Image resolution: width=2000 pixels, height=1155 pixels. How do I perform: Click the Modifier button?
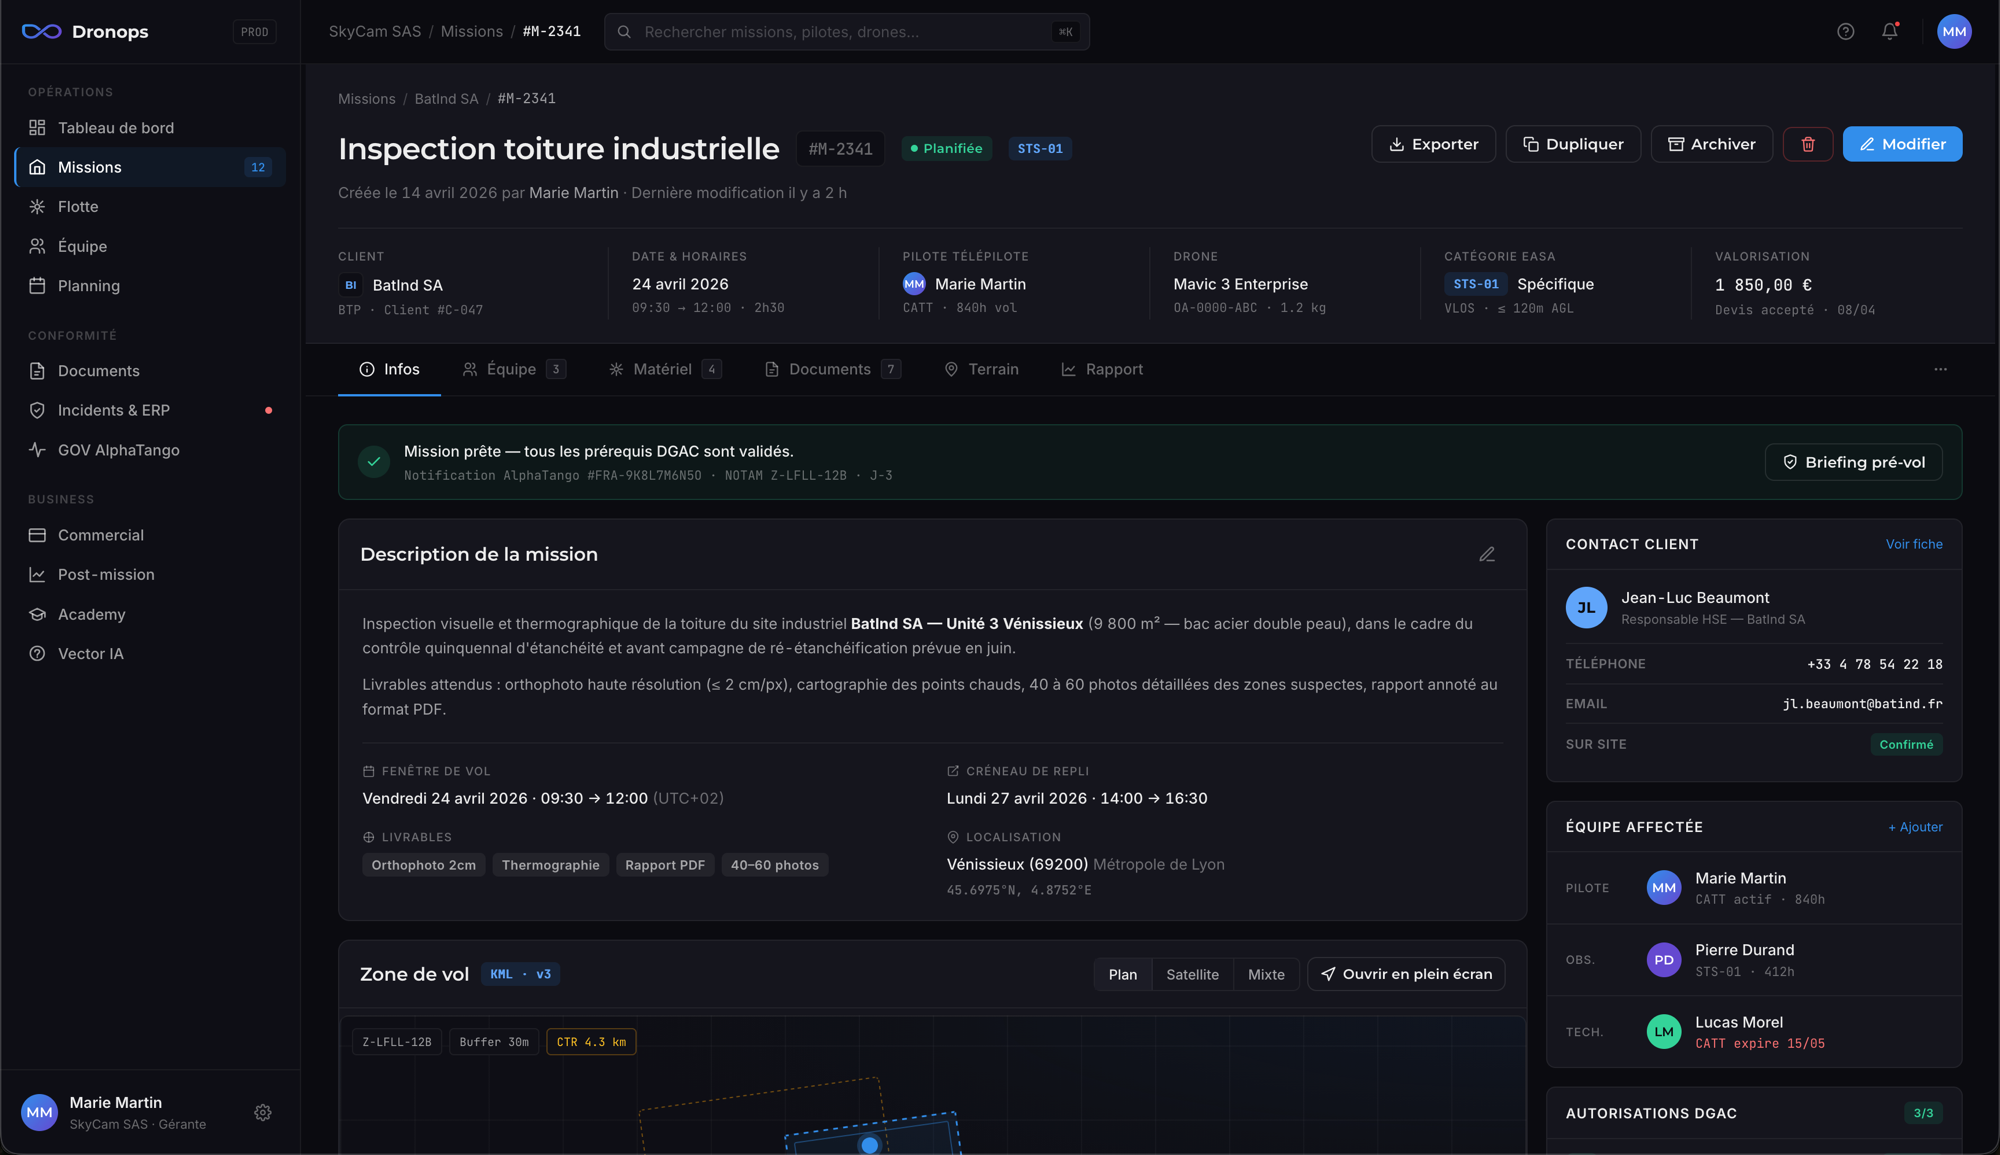point(1902,144)
